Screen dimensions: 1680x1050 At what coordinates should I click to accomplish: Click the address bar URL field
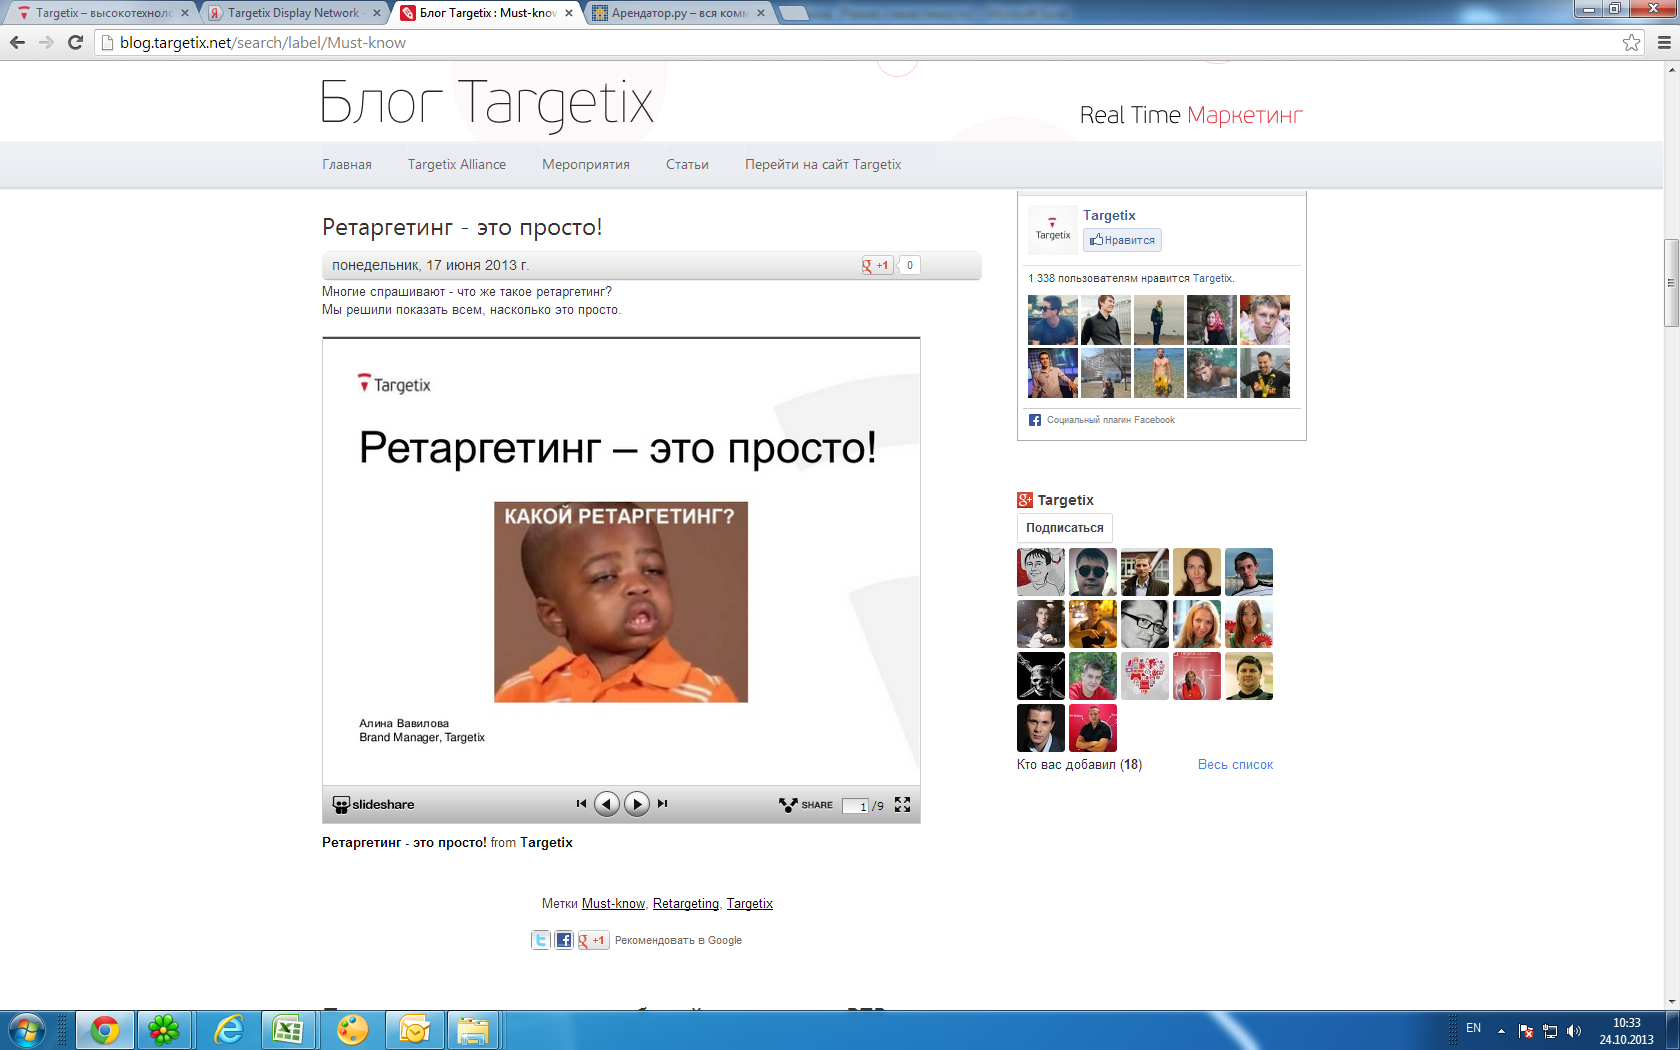pos(860,43)
